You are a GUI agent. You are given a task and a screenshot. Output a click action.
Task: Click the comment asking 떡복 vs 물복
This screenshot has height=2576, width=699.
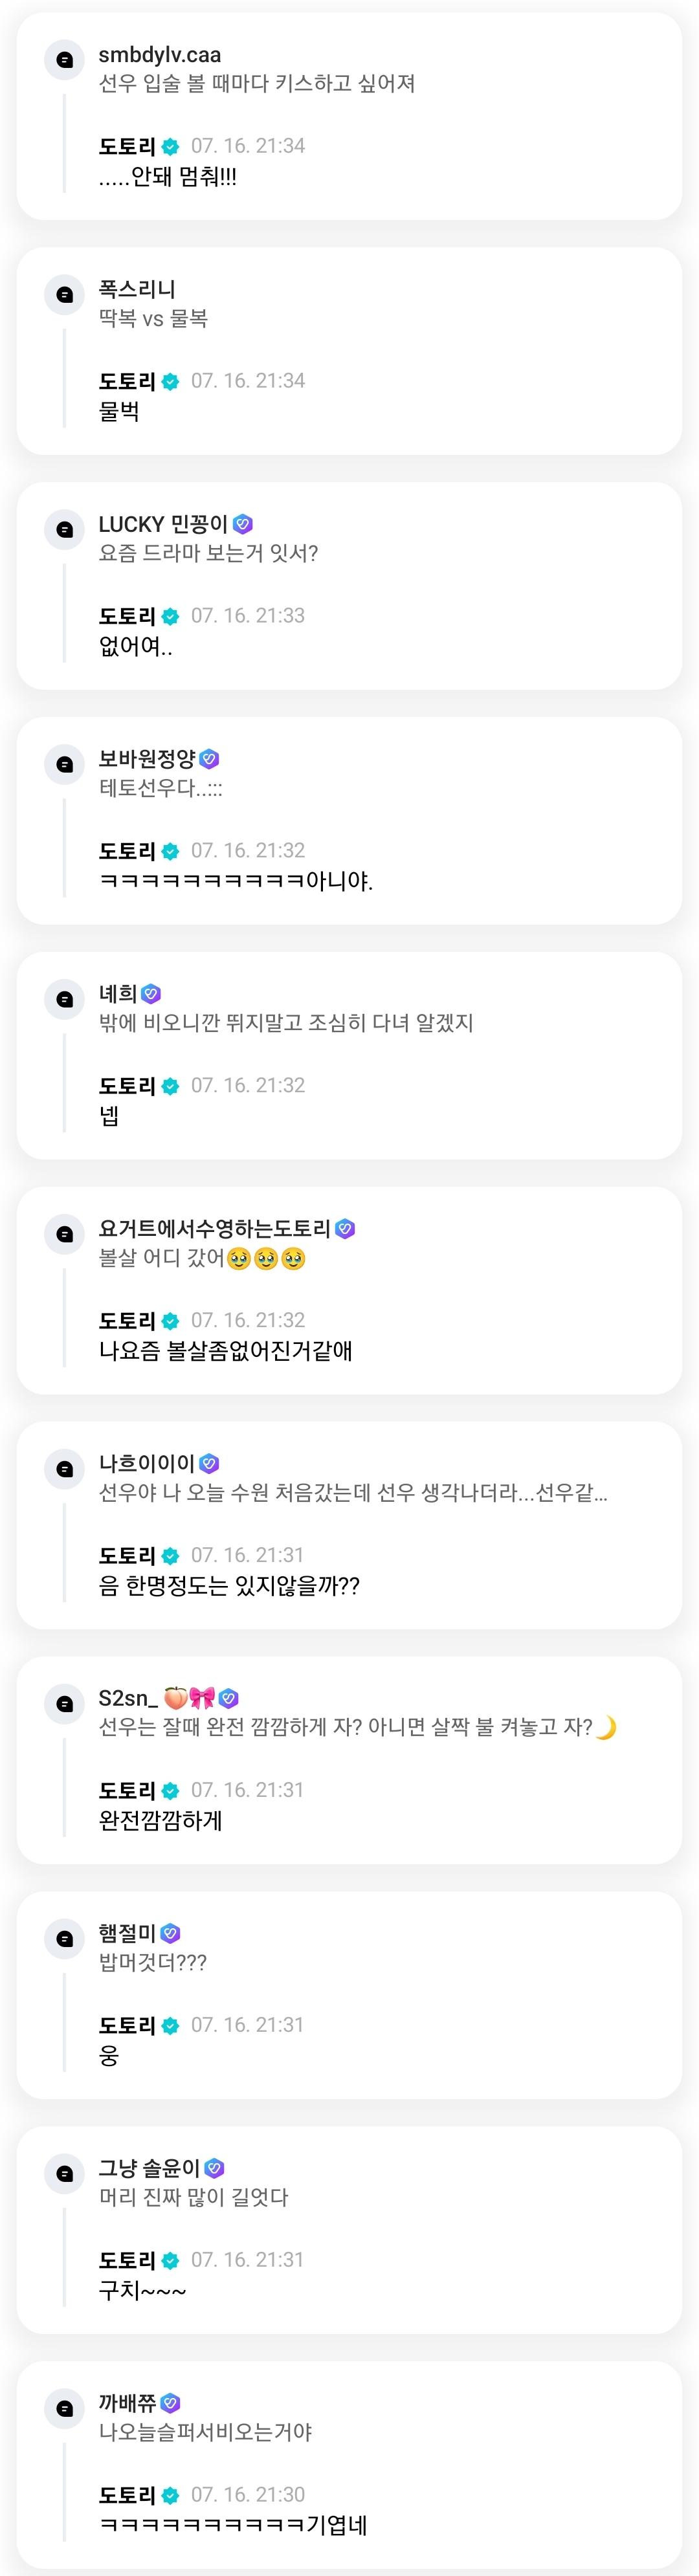153,319
